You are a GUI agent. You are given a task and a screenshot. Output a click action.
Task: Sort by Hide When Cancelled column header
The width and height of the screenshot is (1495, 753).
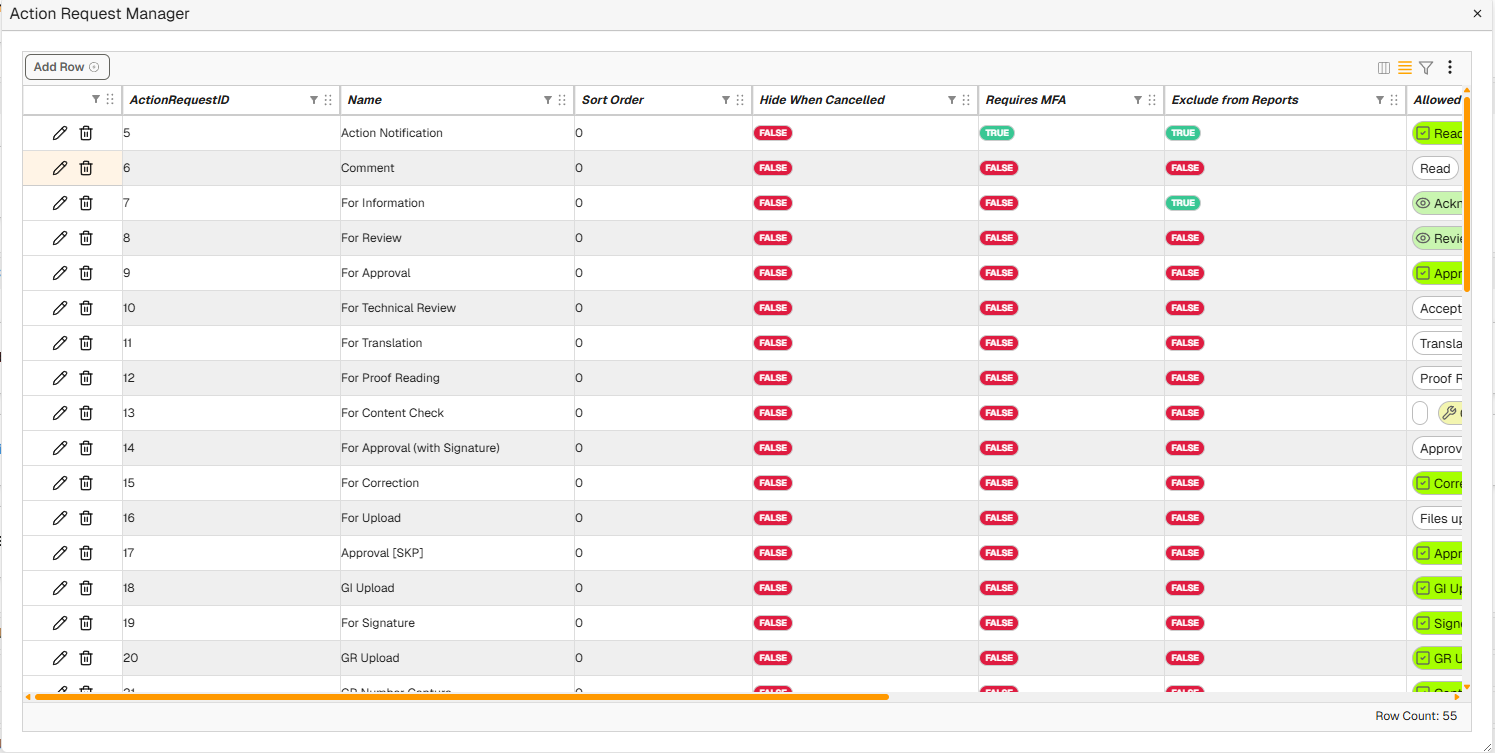click(822, 100)
